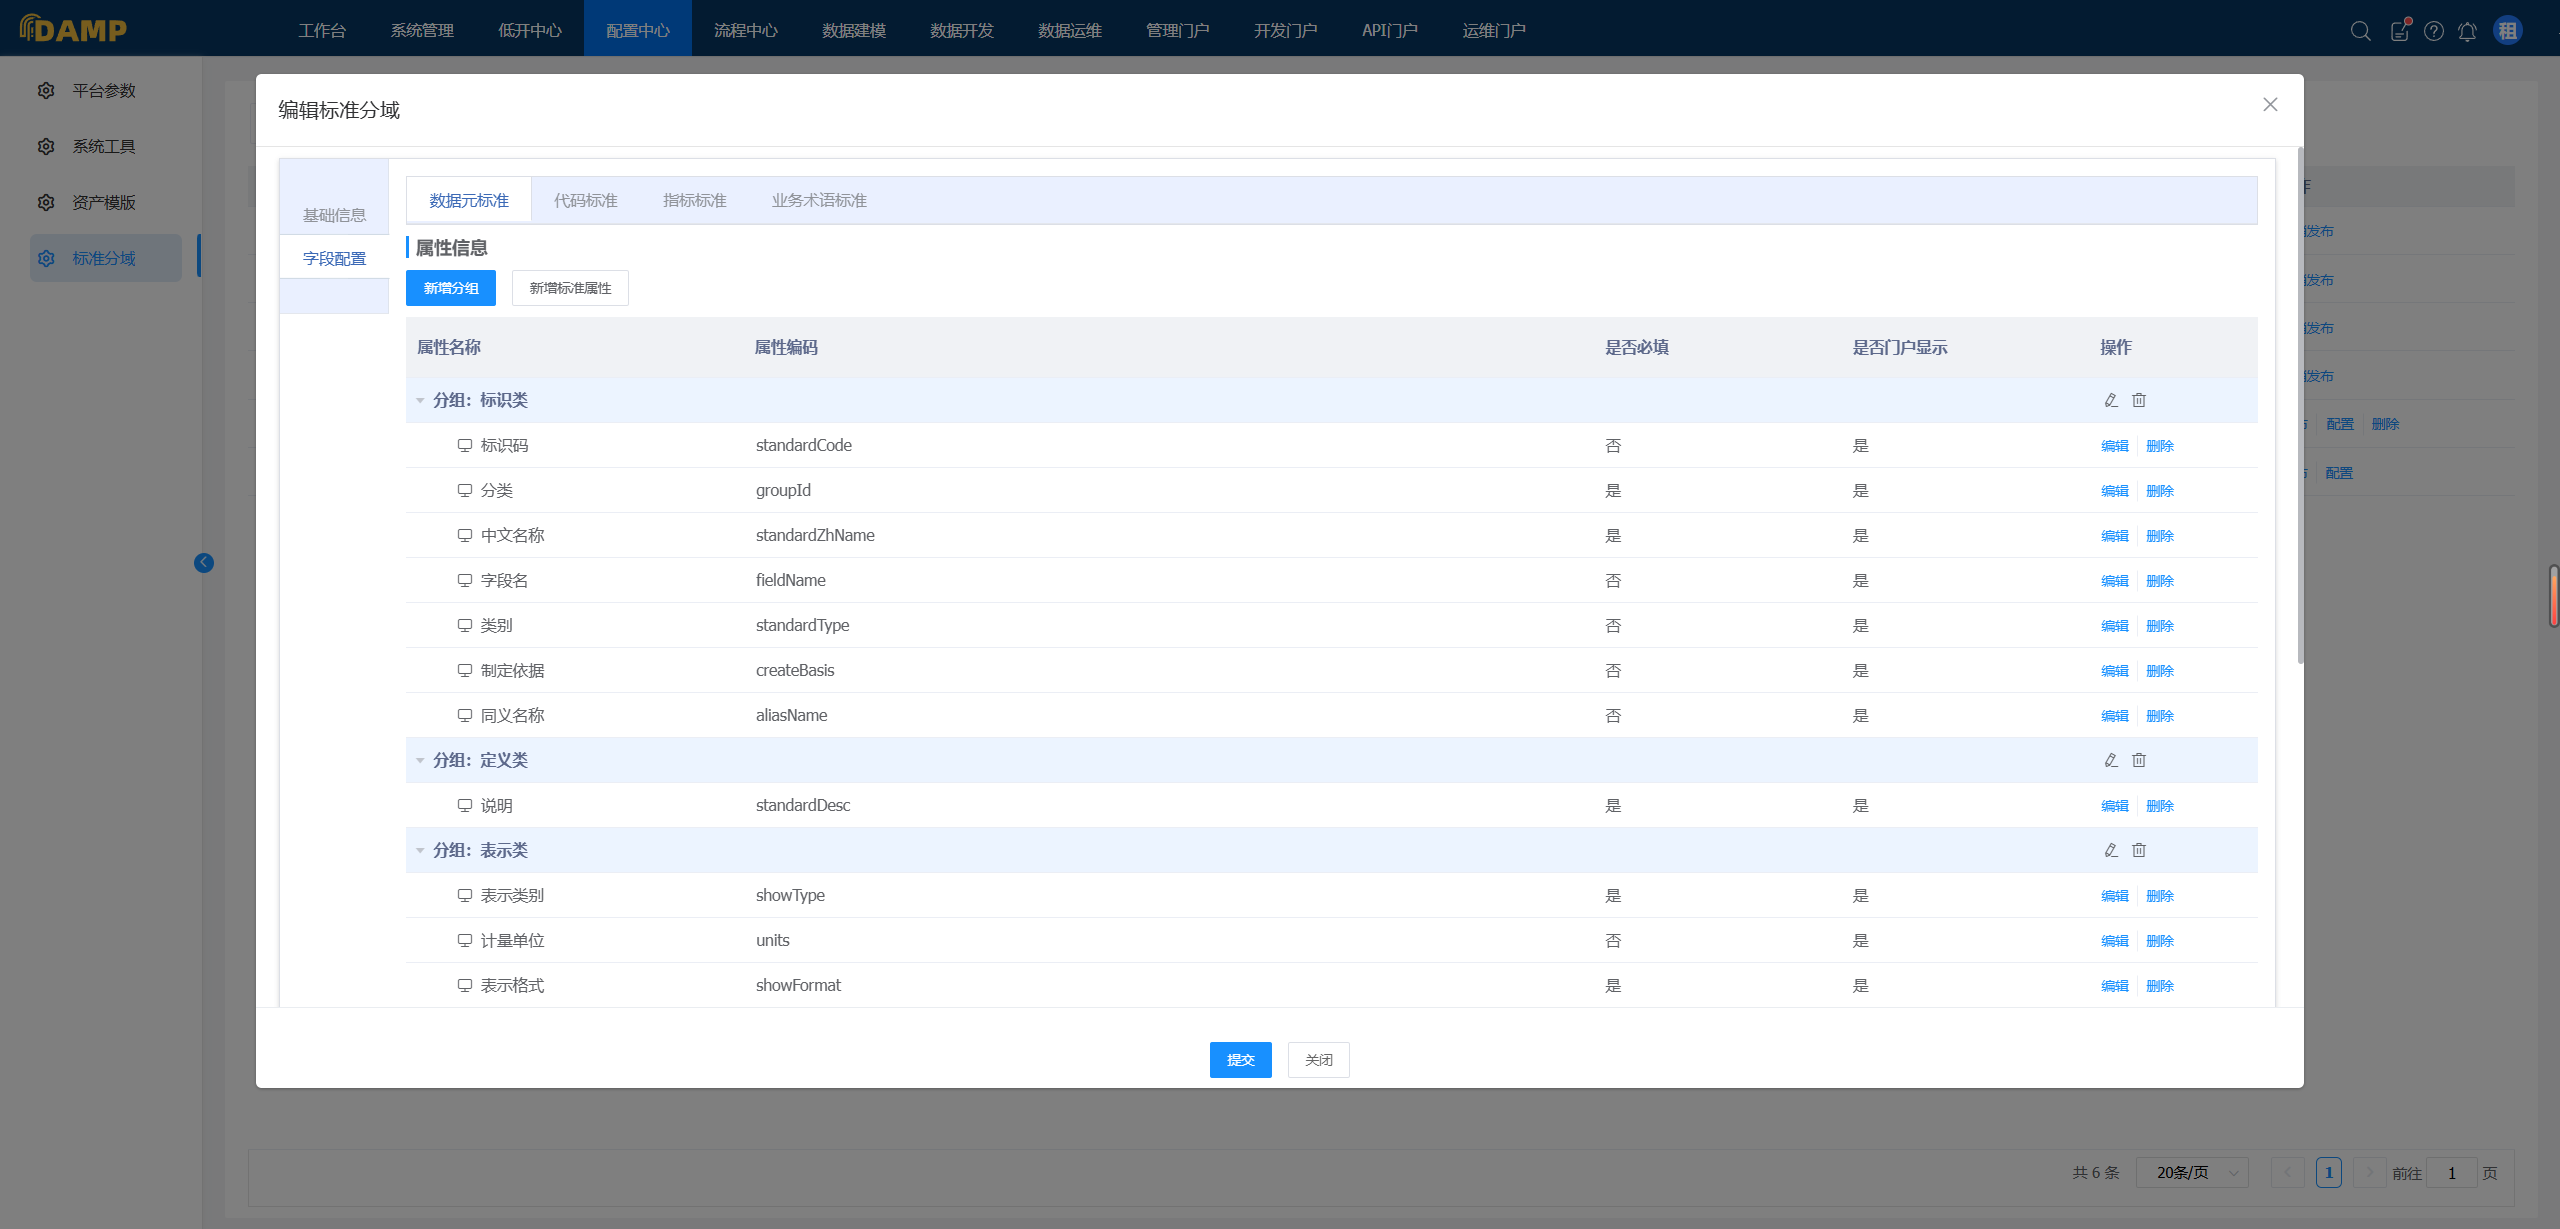Collapse the 分组: 标识类 group
The width and height of the screenshot is (2560, 1229).
pos(420,401)
